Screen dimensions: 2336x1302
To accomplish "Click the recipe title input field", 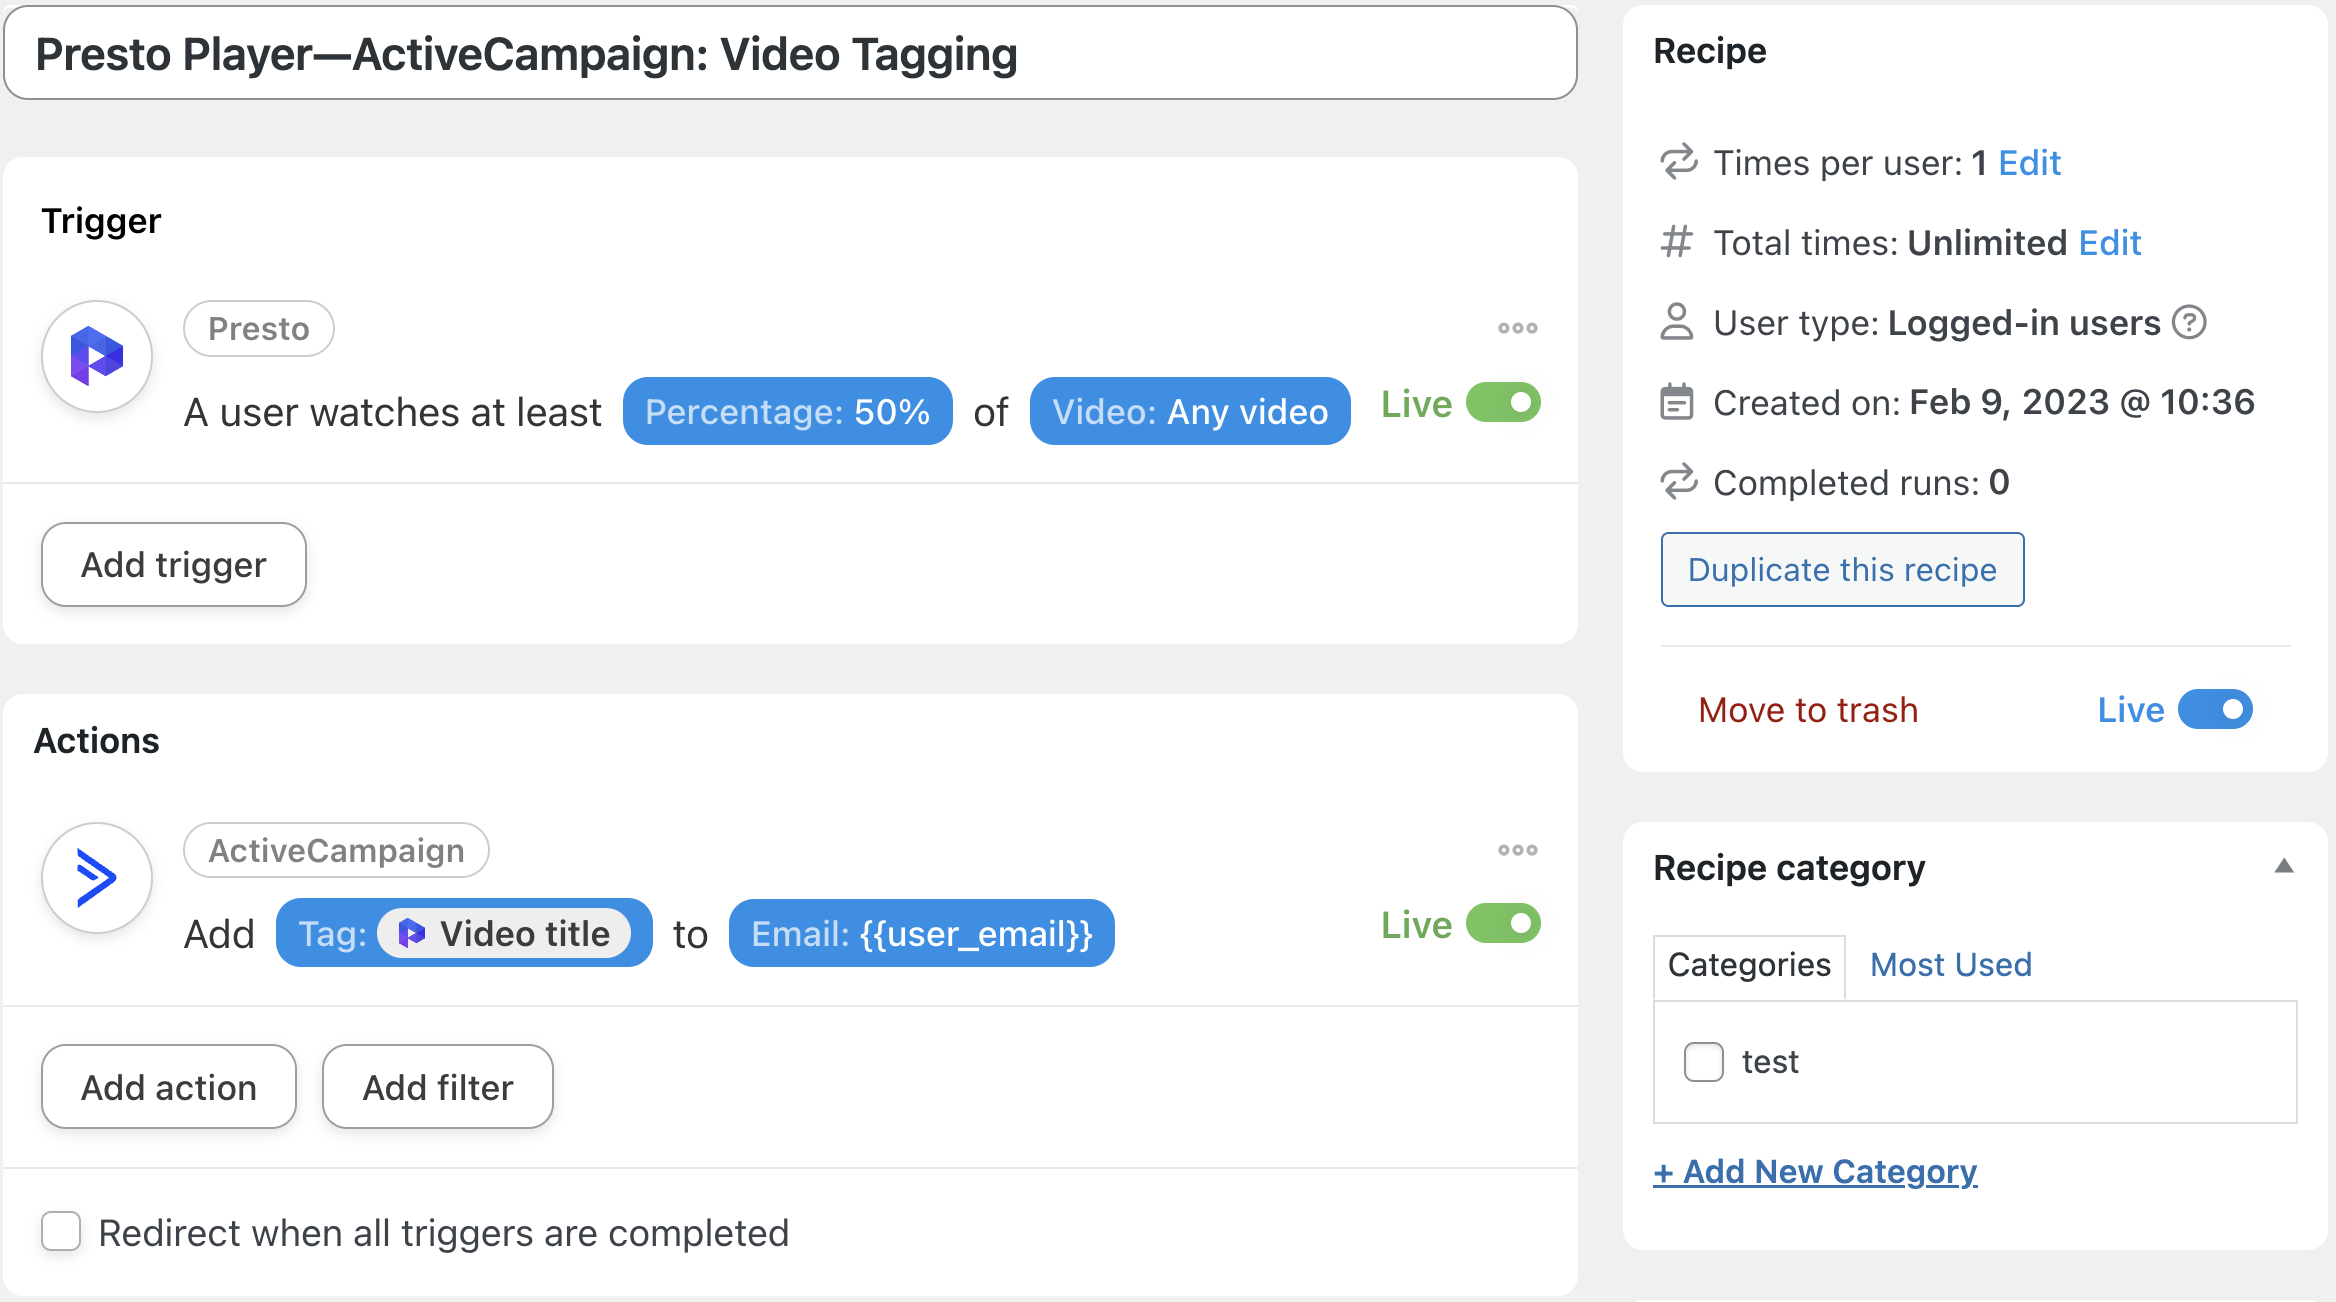I will 790,53.
